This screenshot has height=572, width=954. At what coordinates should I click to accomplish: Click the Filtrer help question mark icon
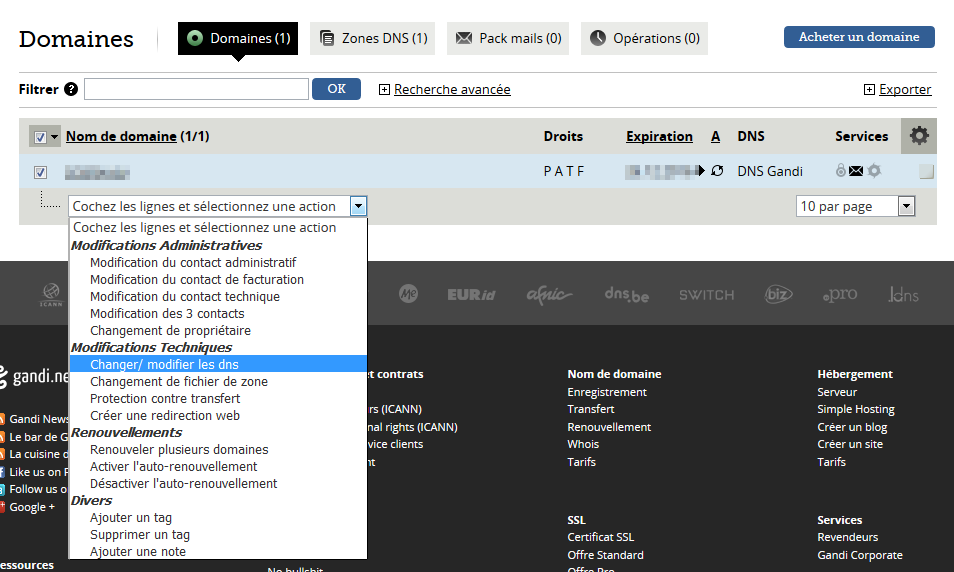pos(71,89)
